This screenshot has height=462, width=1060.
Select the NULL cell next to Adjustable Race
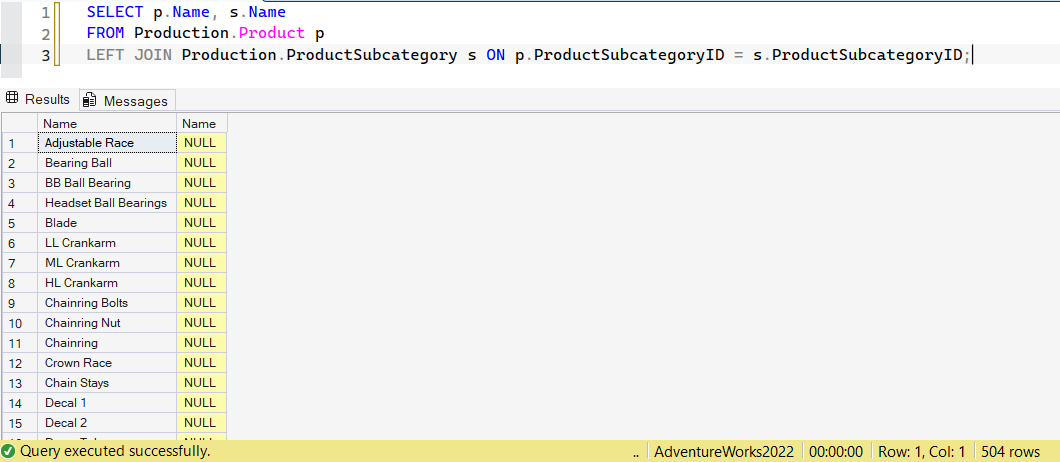pyautogui.click(x=201, y=143)
